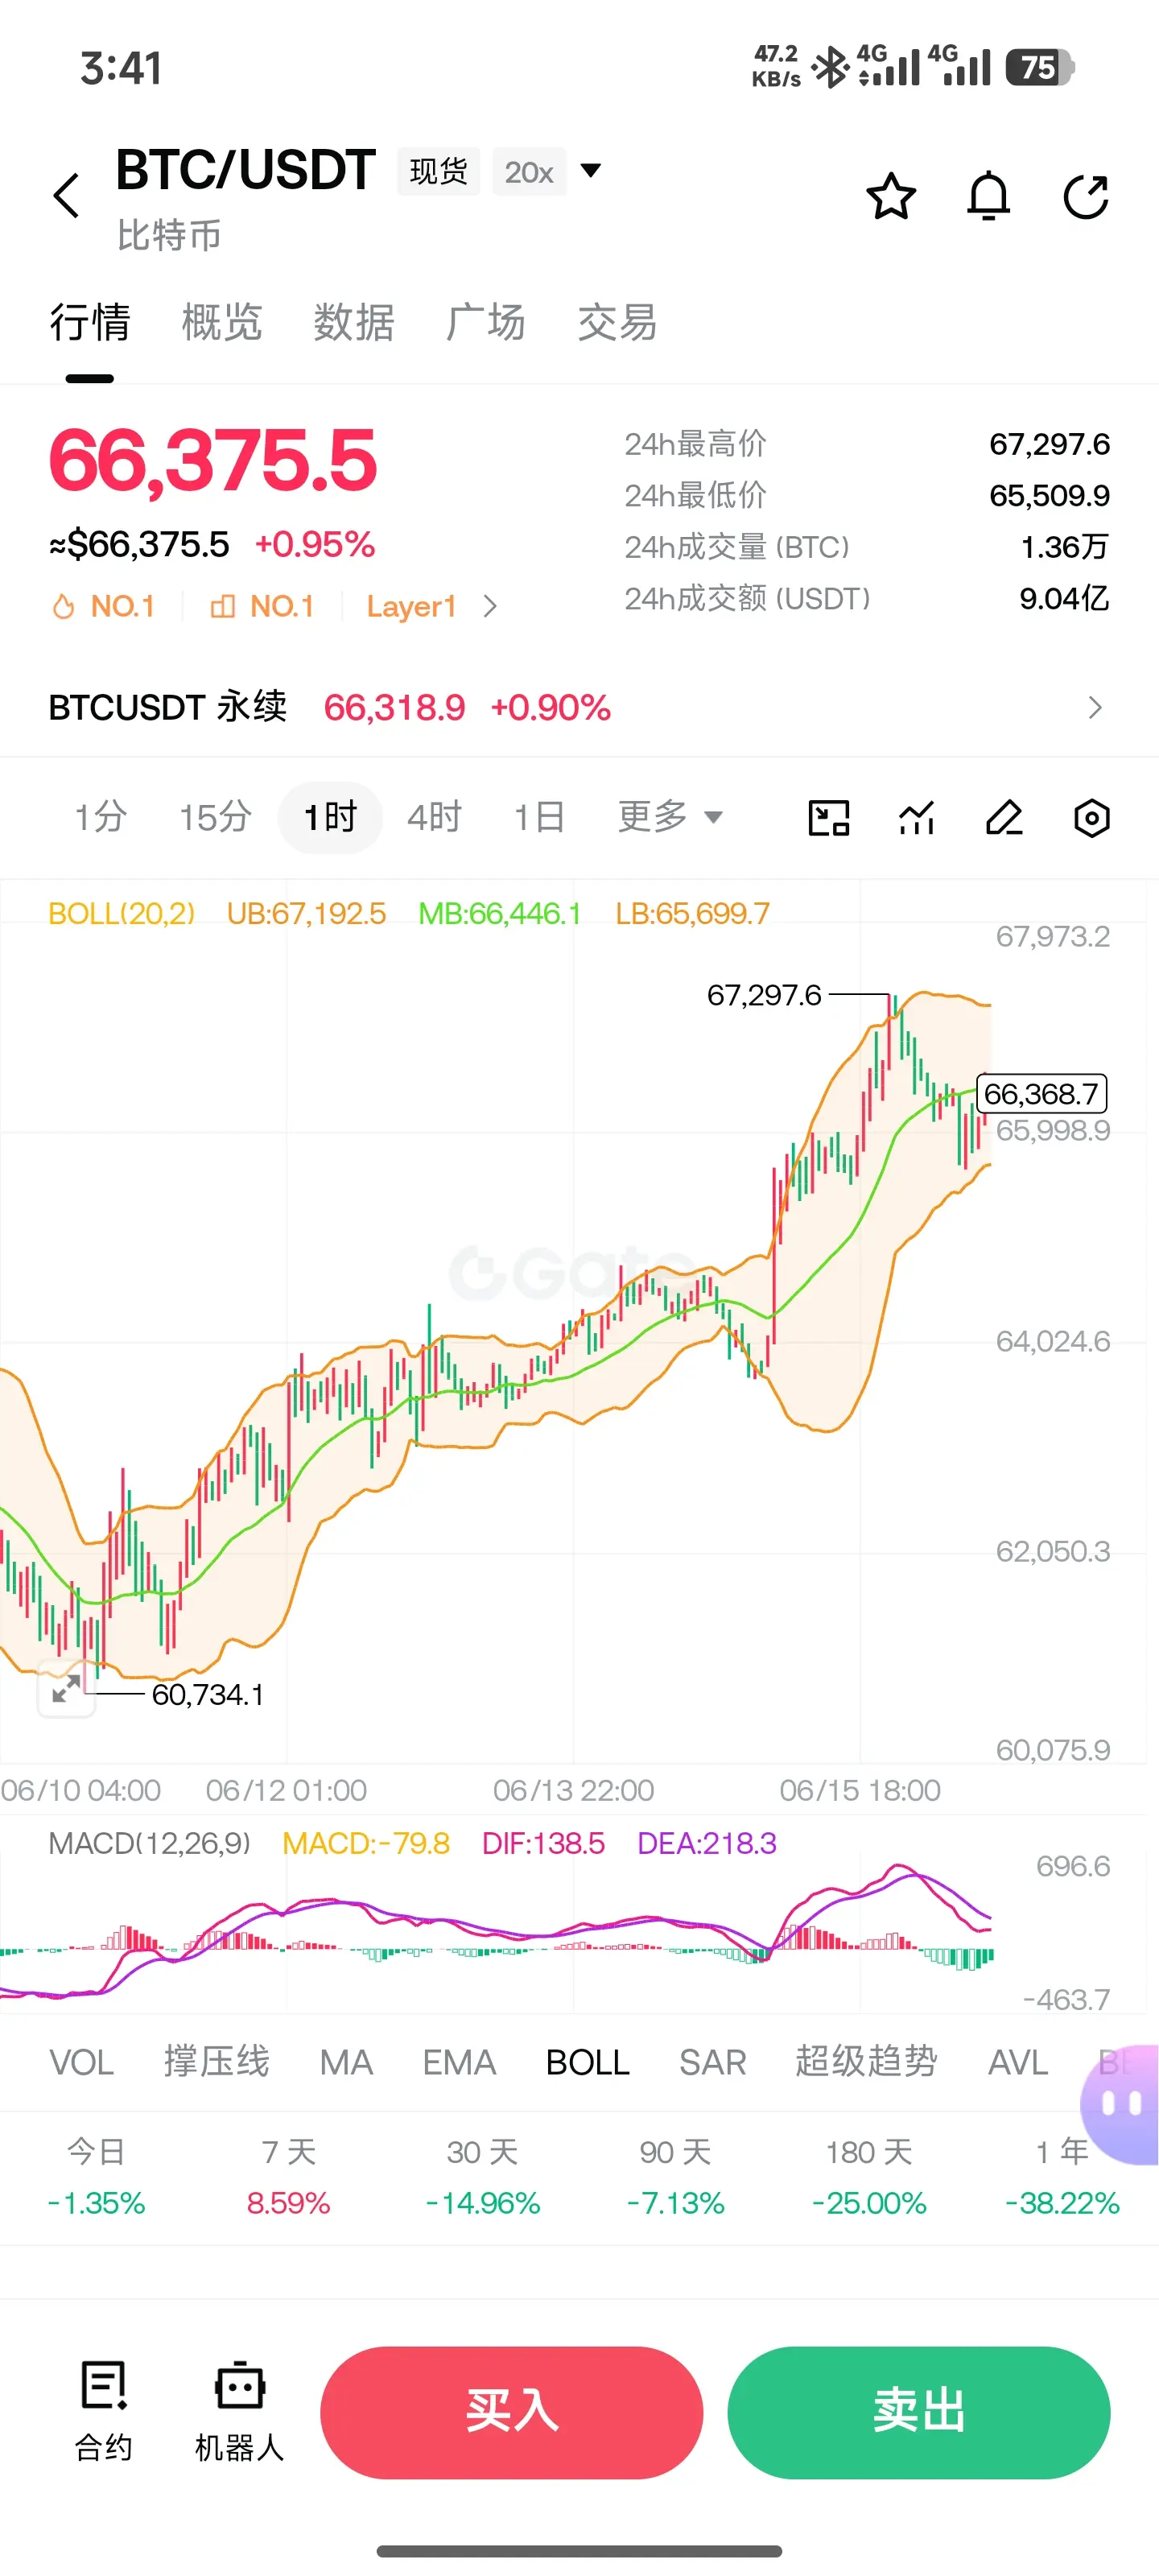Select 1日 timeframe
The image size is (1159, 2576).
539,817
